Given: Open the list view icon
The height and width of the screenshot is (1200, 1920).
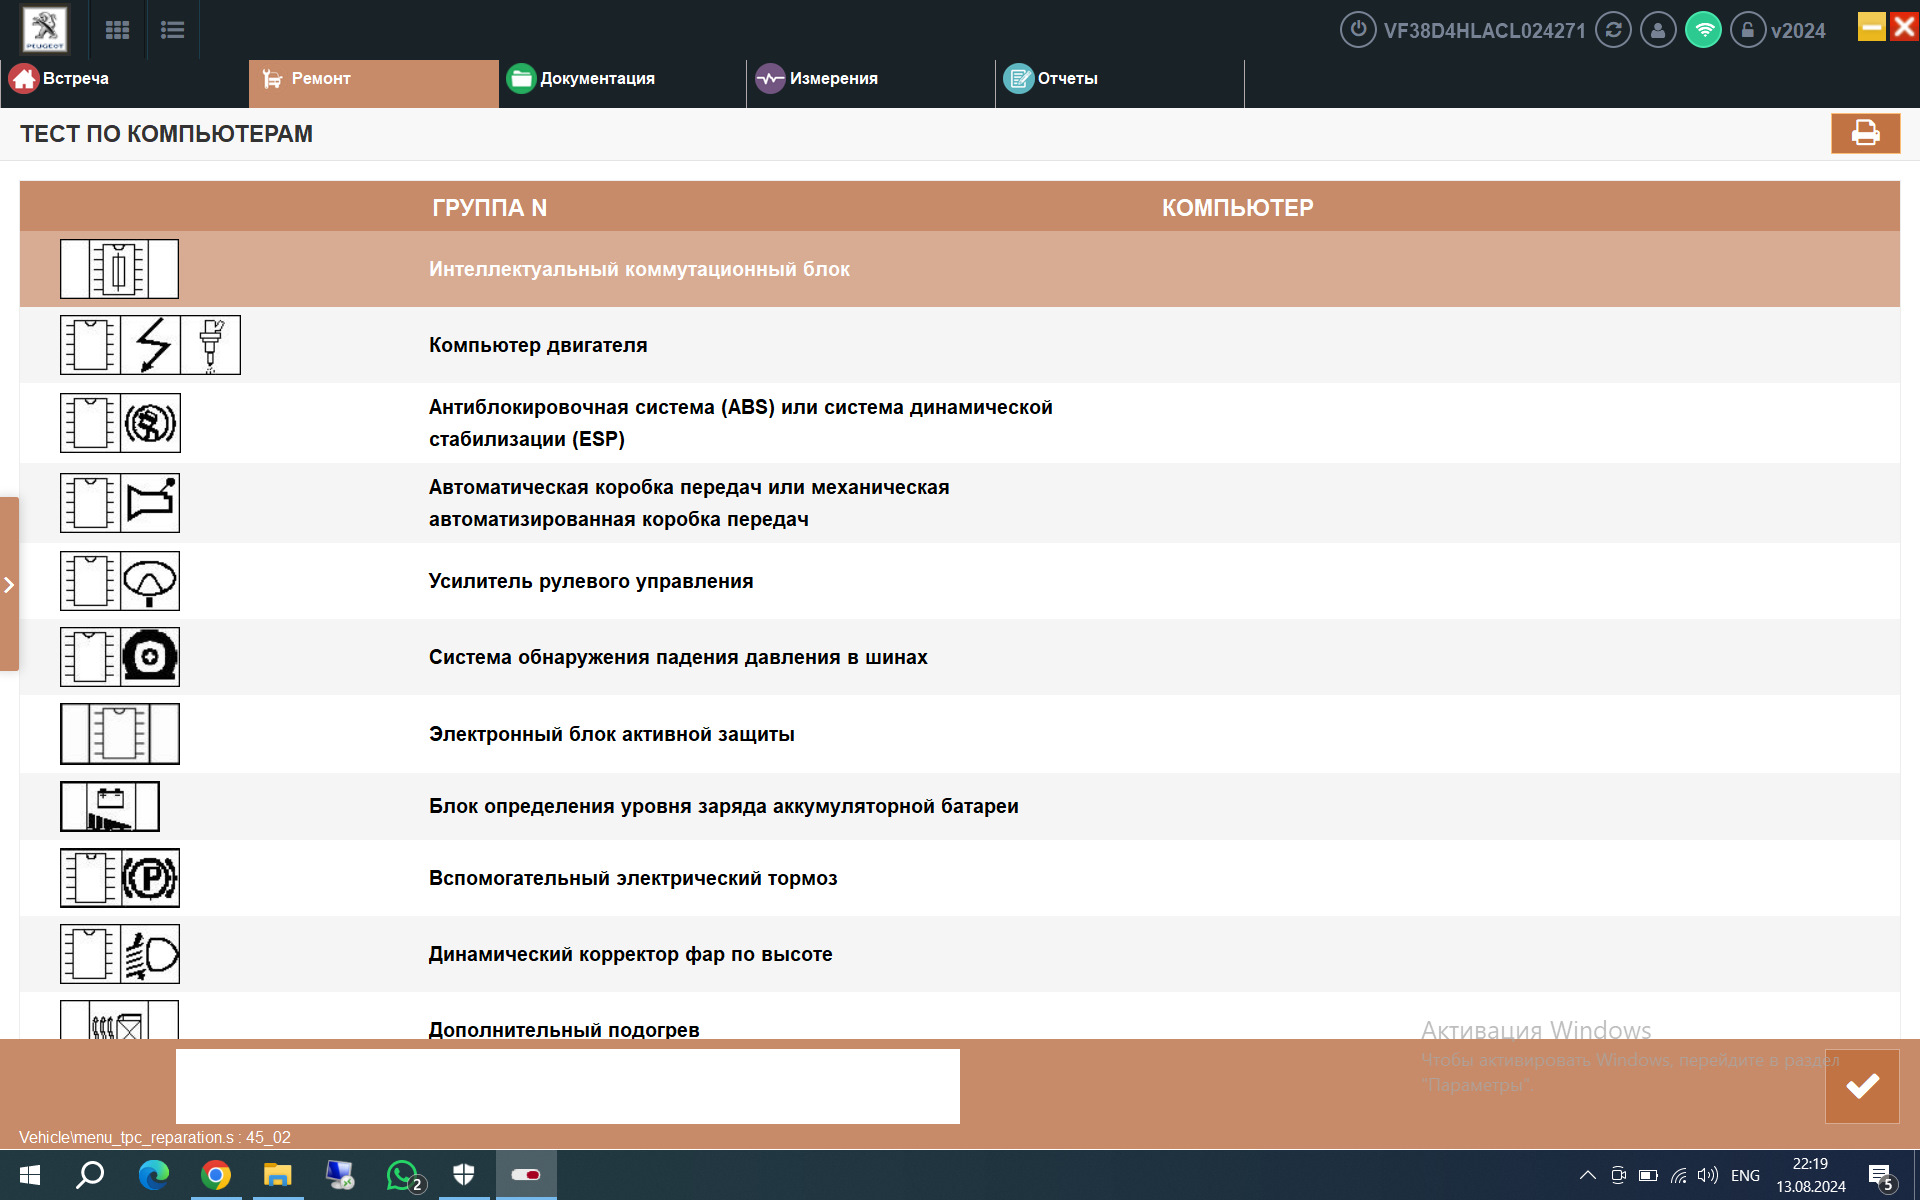Looking at the screenshot, I should point(172,30).
